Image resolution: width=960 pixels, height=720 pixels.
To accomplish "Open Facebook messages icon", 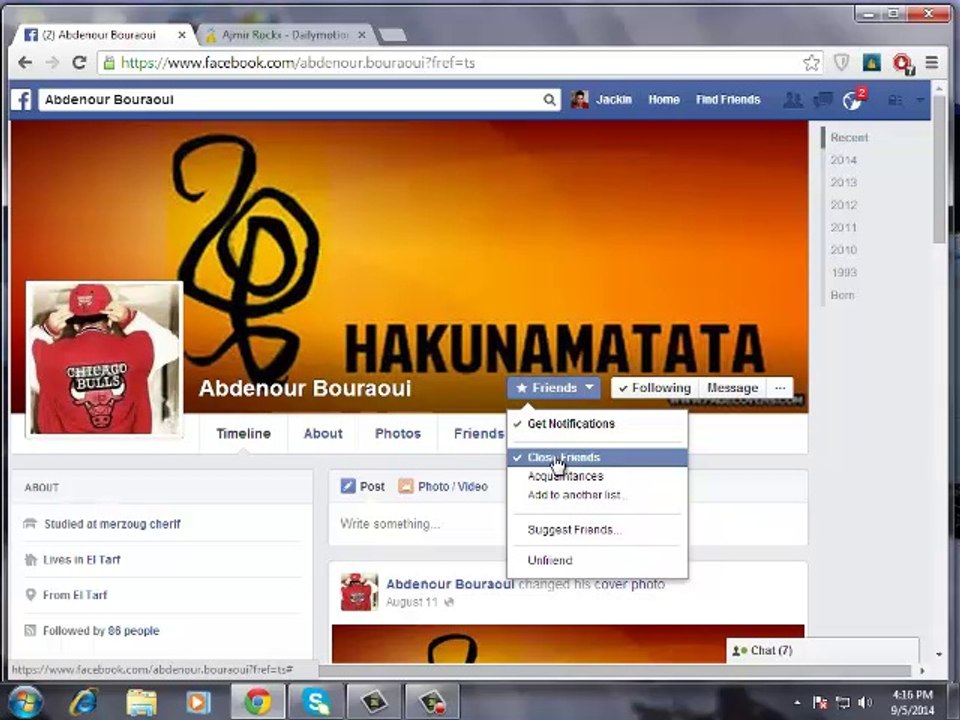I will pyautogui.click(x=823, y=100).
